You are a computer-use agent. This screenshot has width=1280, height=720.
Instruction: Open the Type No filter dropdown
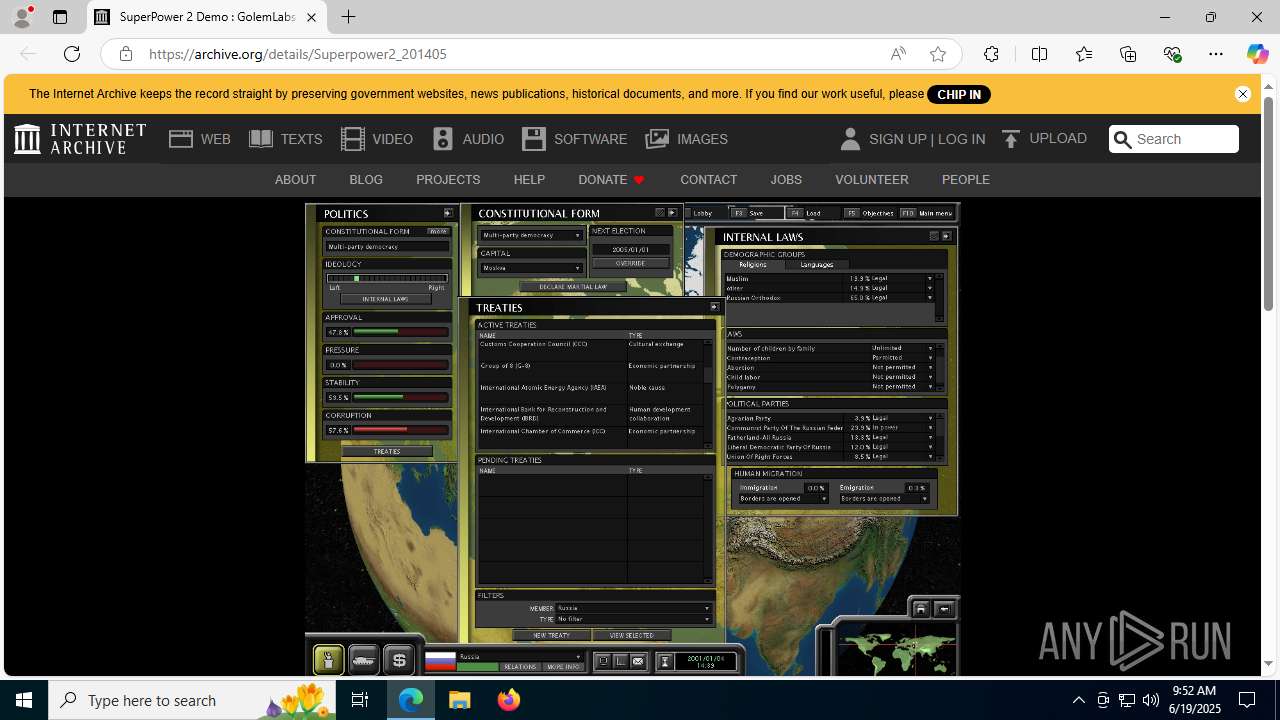[633, 619]
